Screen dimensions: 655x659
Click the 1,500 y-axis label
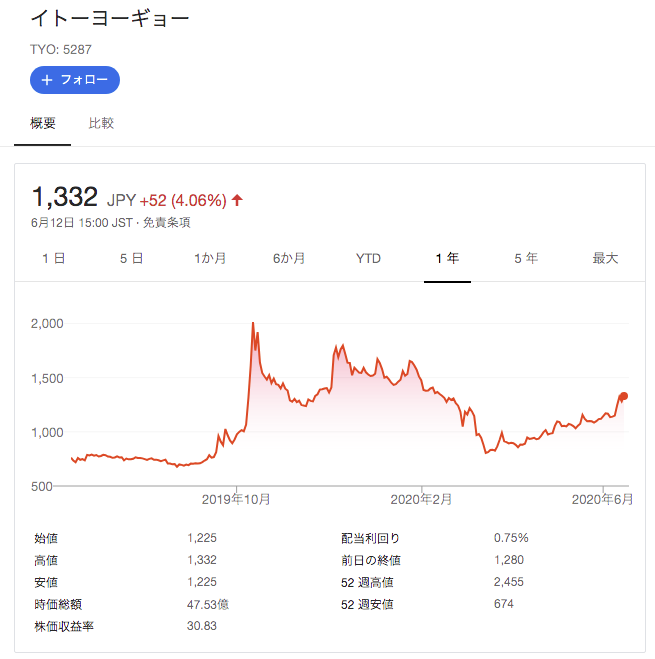click(47, 378)
